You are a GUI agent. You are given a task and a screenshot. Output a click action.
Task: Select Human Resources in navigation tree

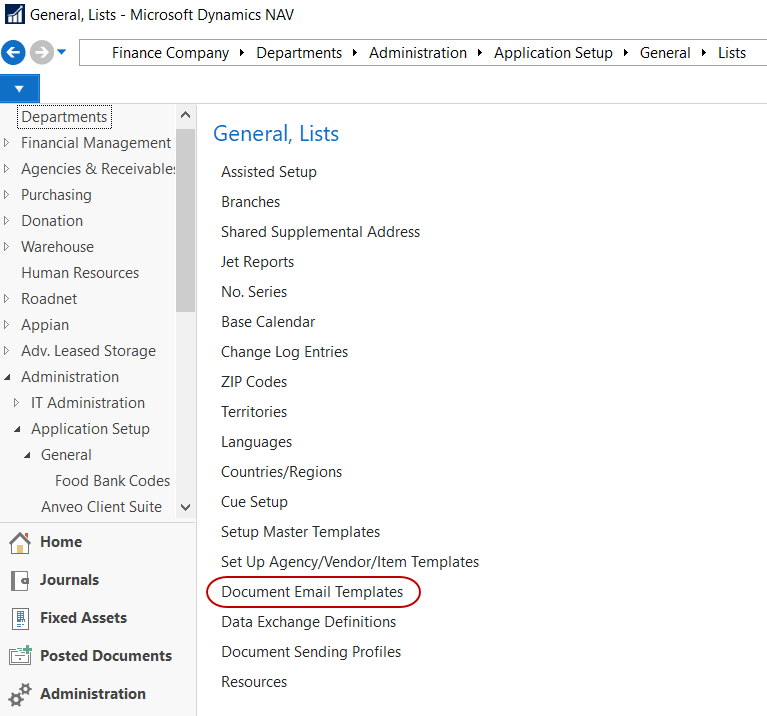pyautogui.click(x=80, y=273)
